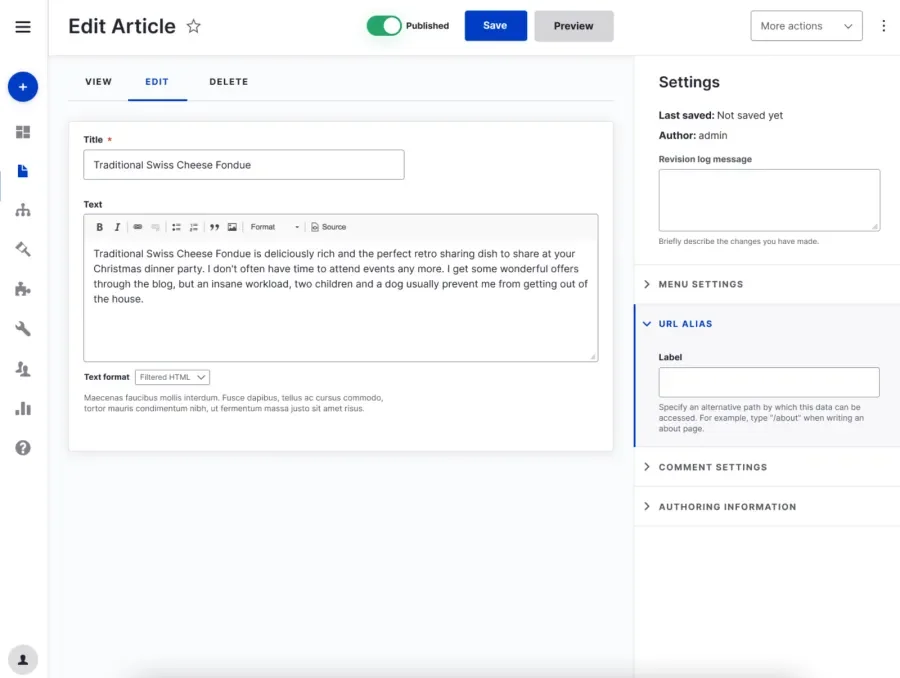Open the reports bar-chart icon in sidebar
This screenshot has height=678, width=900.
[x=23, y=408]
